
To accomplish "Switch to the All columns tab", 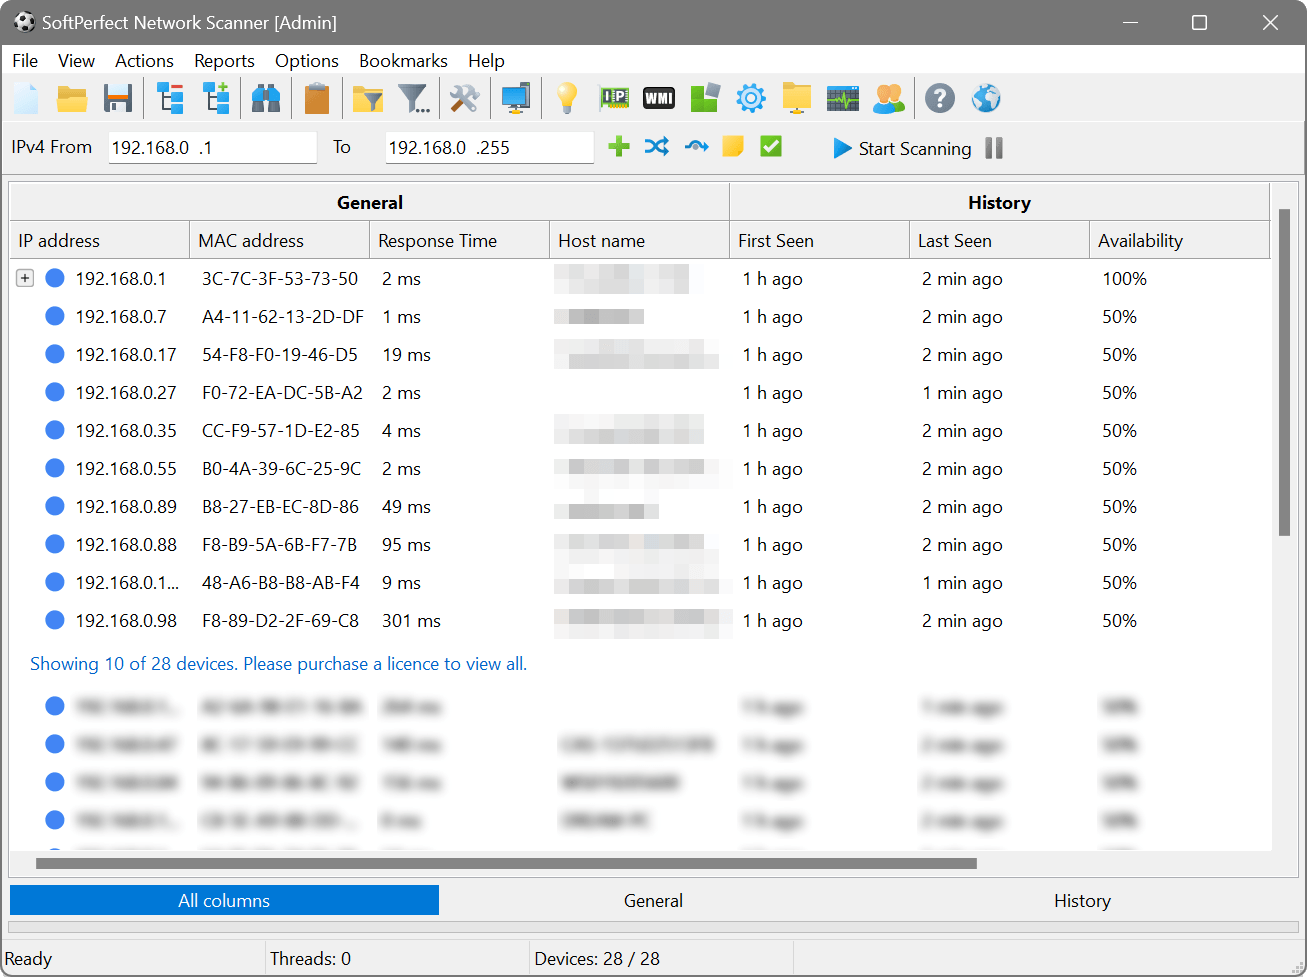I will 224,900.
